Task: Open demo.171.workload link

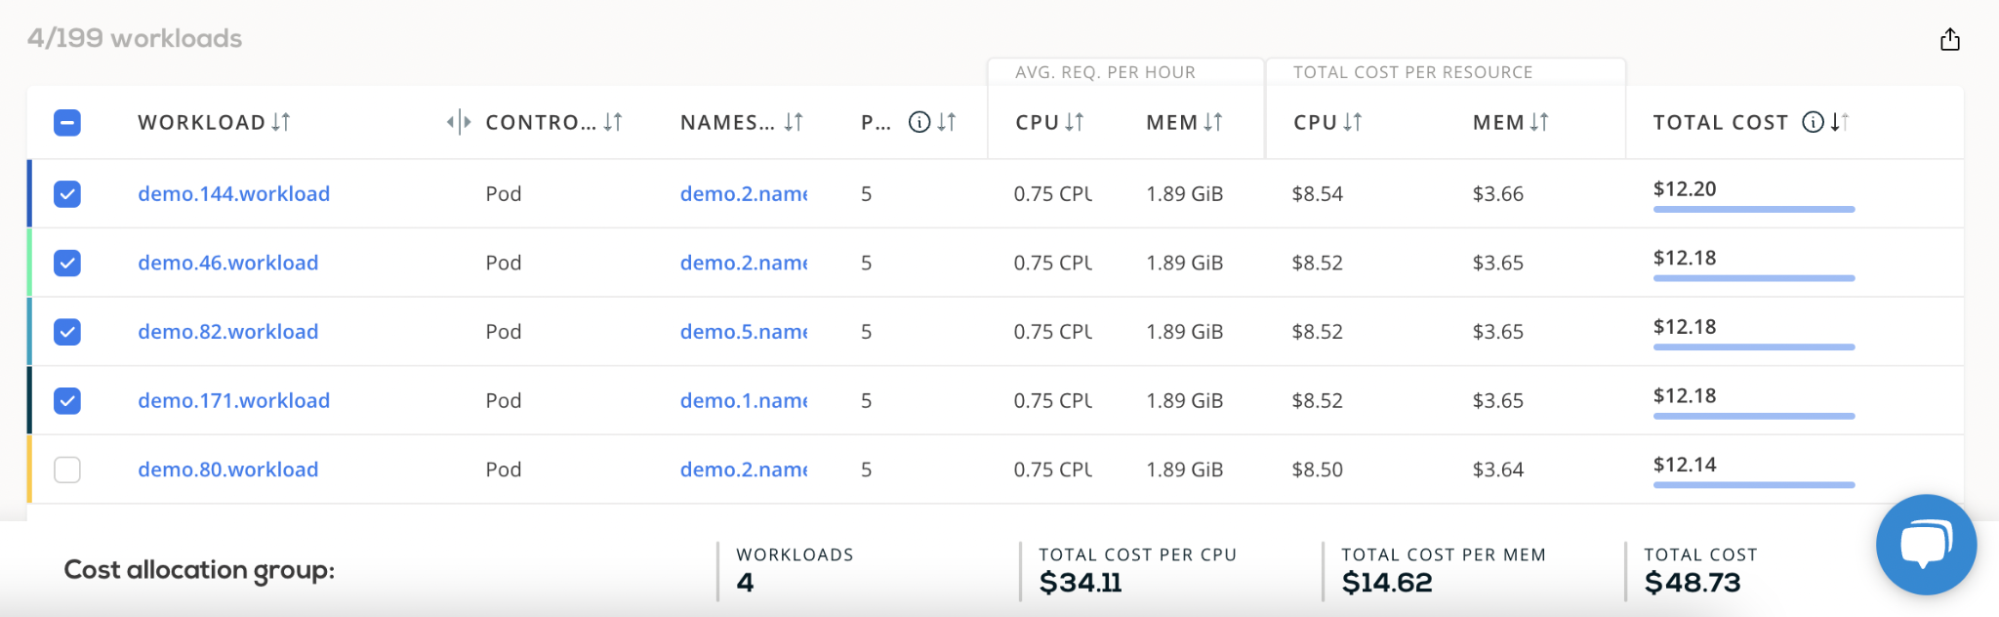Action: coord(234,401)
